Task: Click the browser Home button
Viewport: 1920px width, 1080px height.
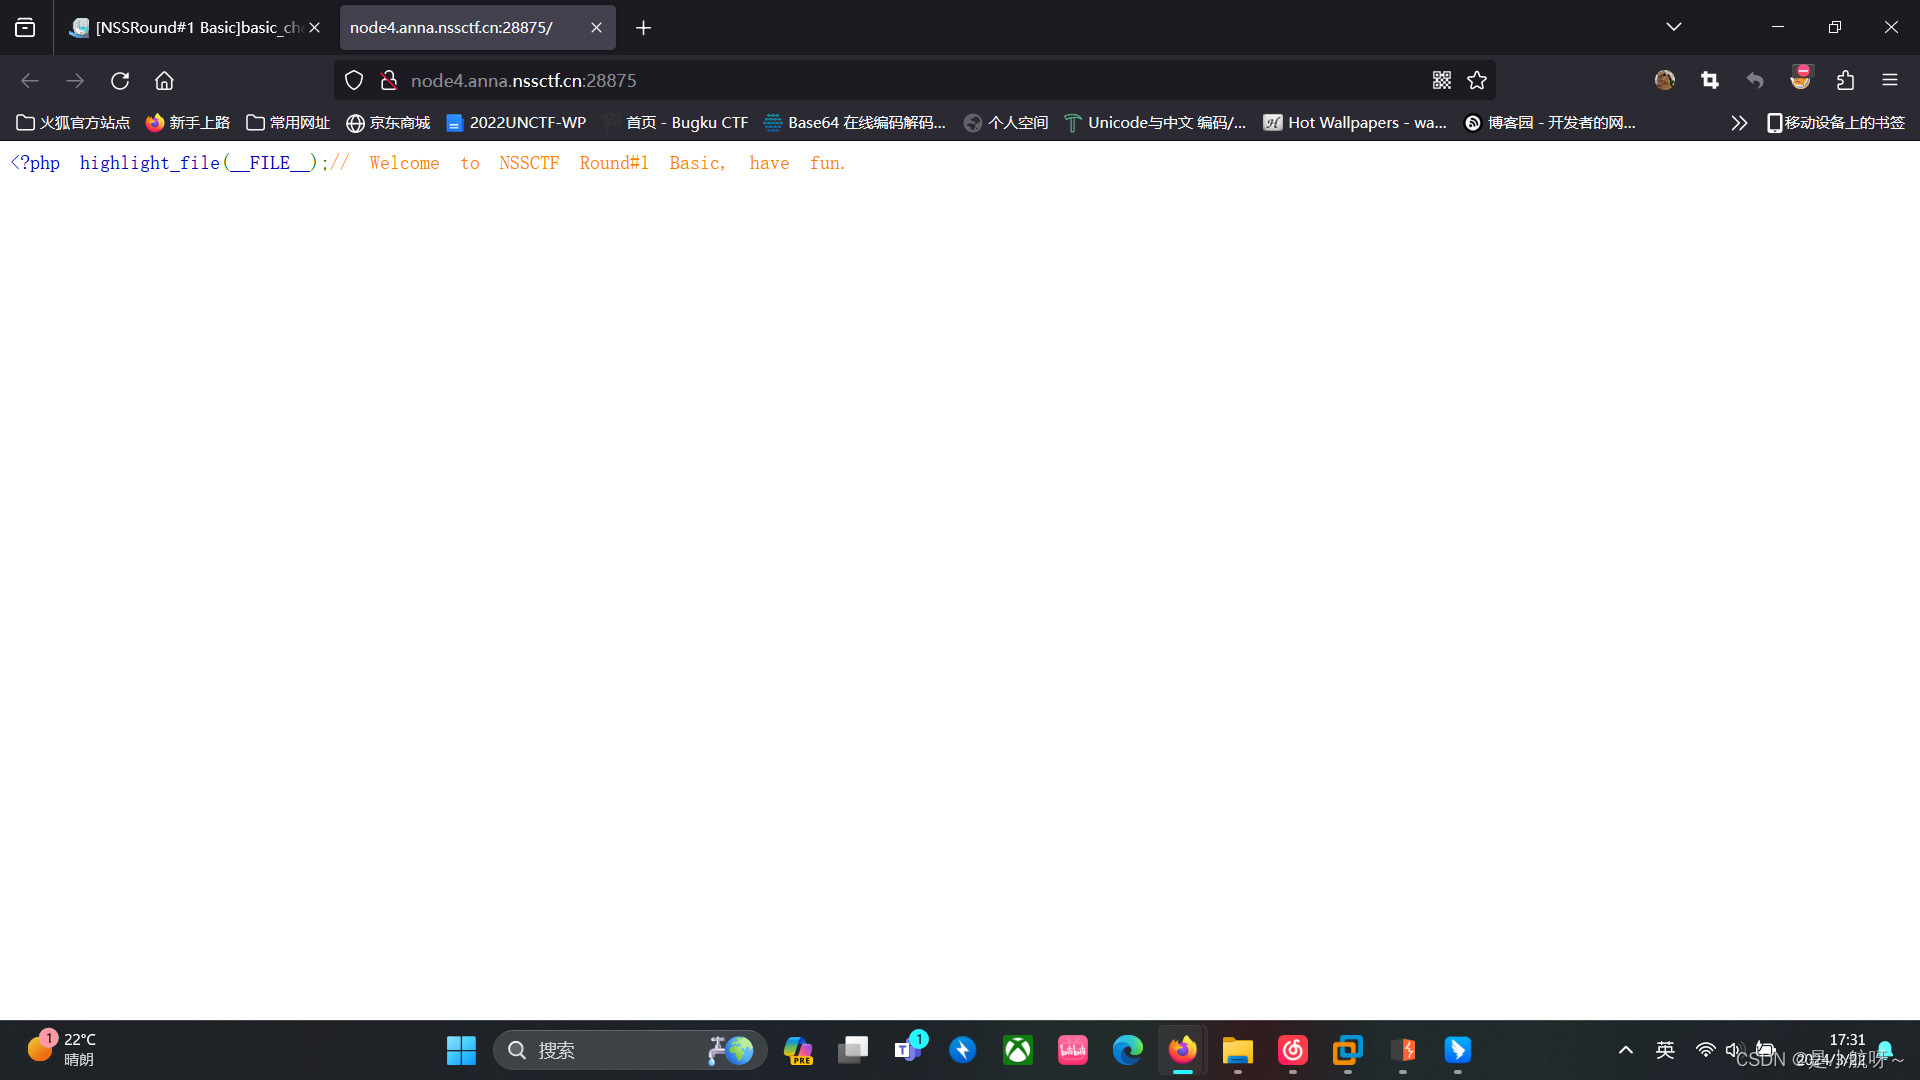Action: click(164, 80)
